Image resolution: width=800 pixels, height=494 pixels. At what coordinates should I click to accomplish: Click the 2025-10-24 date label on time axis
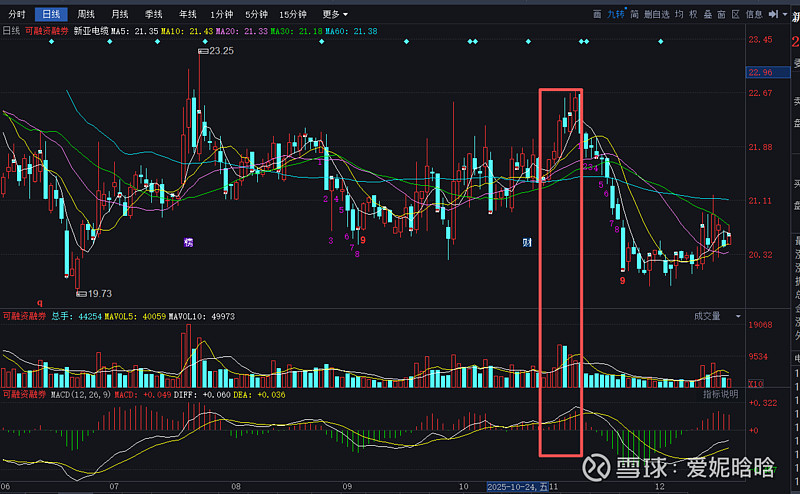[x=514, y=486]
